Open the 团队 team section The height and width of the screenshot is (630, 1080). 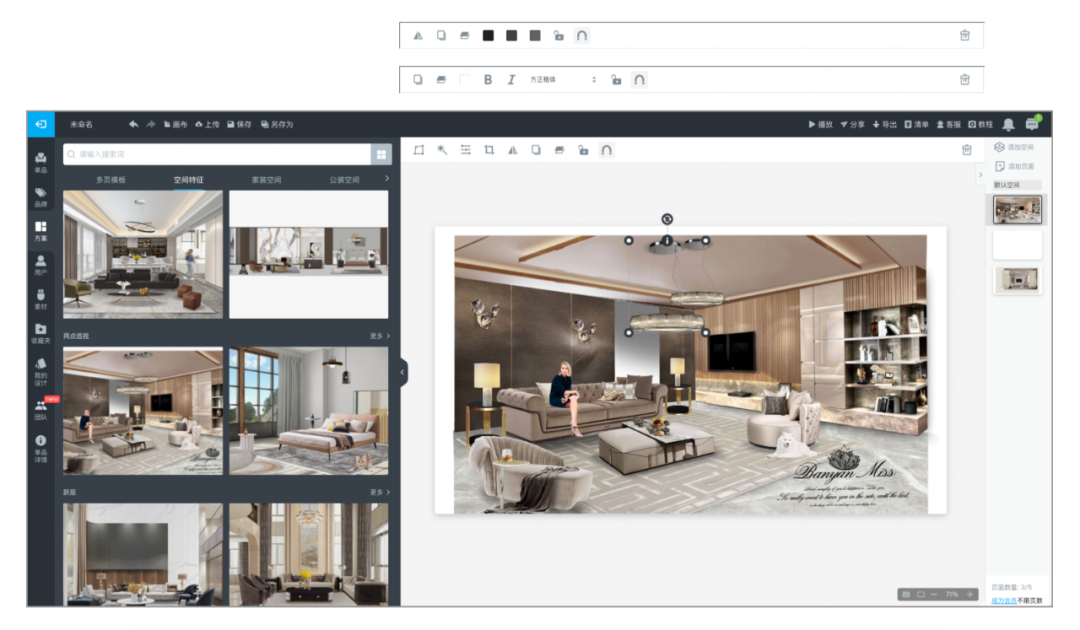tap(41, 410)
